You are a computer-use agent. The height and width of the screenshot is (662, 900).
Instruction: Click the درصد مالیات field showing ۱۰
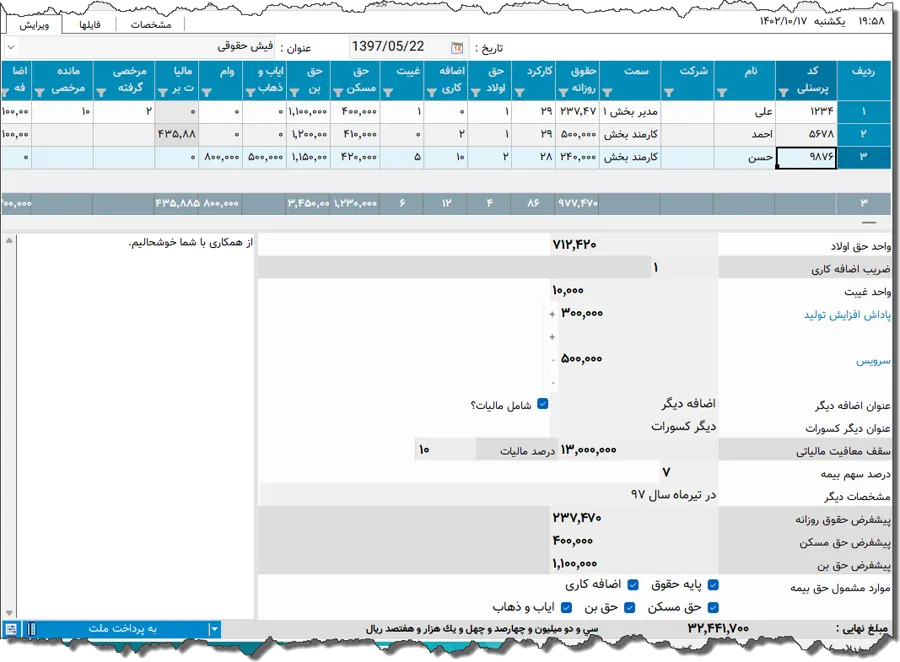(x=445, y=450)
